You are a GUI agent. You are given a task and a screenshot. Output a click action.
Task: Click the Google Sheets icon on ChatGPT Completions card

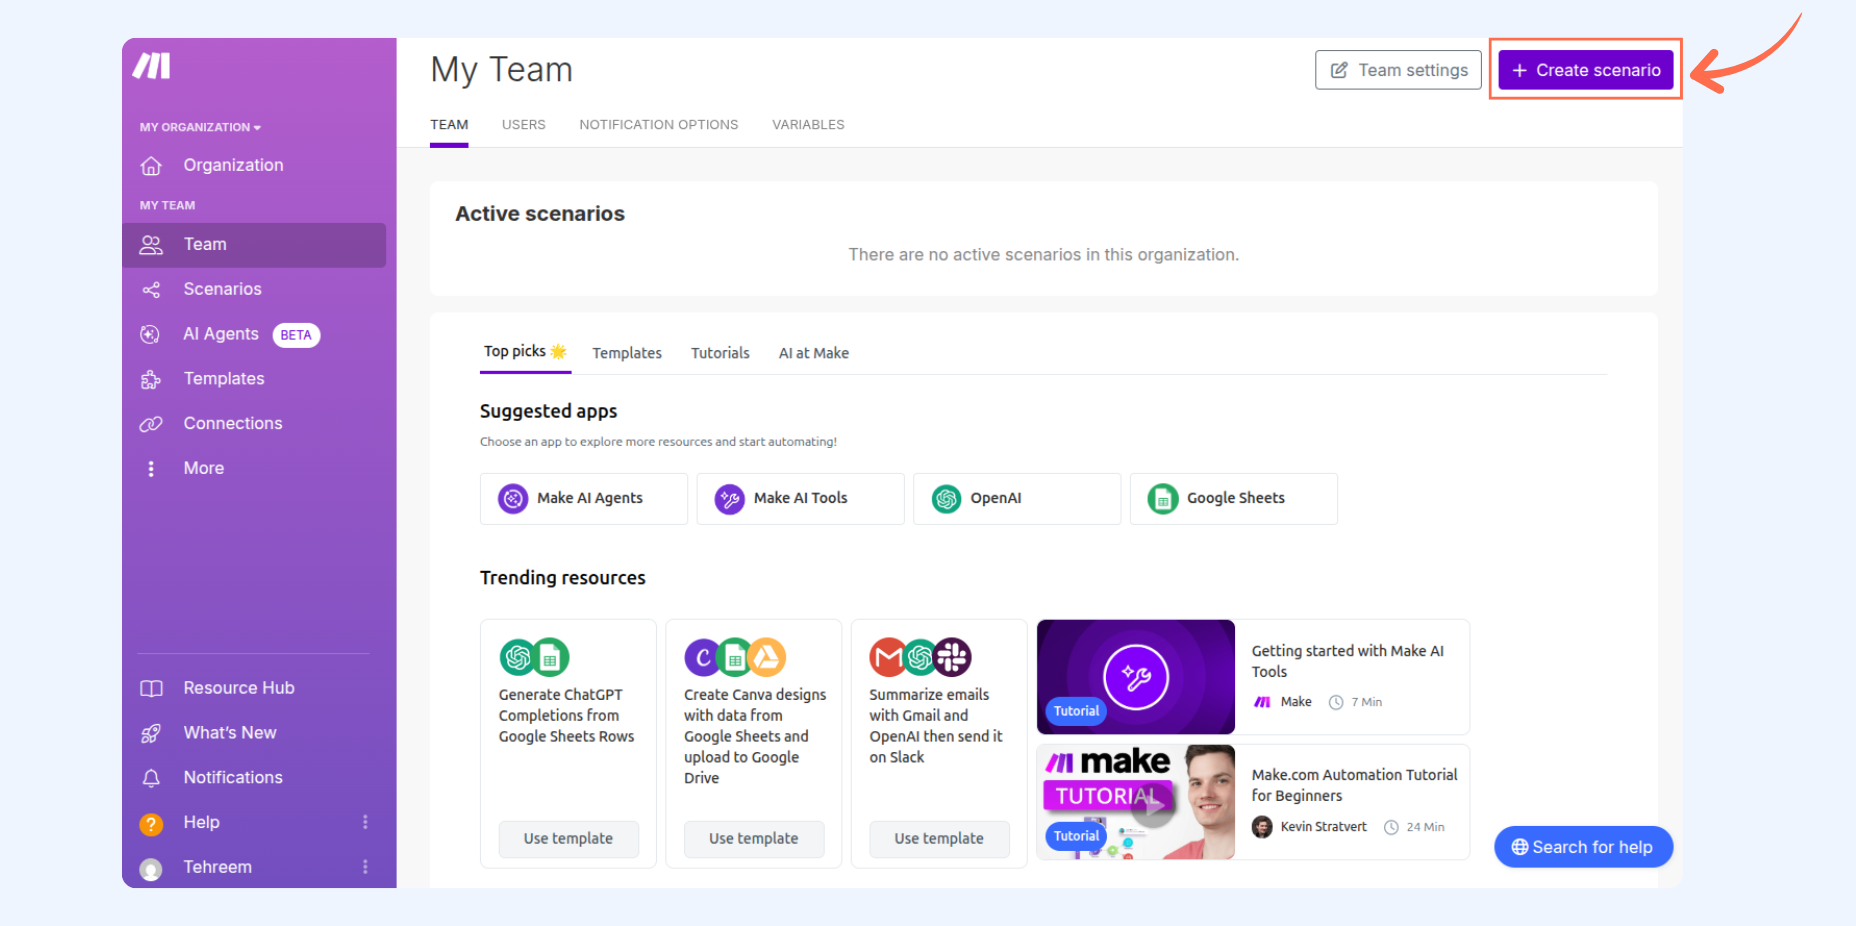tap(550, 657)
